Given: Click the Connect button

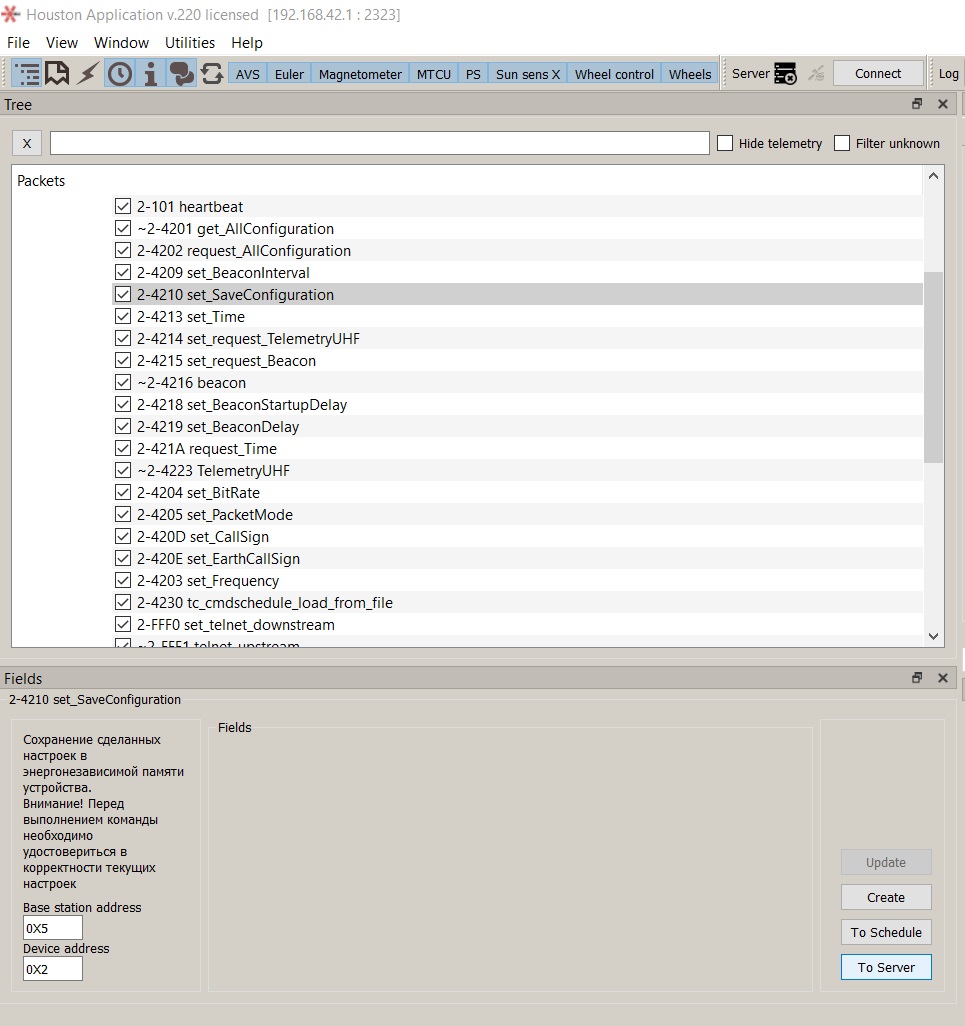Looking at the screenshot, I should point(878,74).
